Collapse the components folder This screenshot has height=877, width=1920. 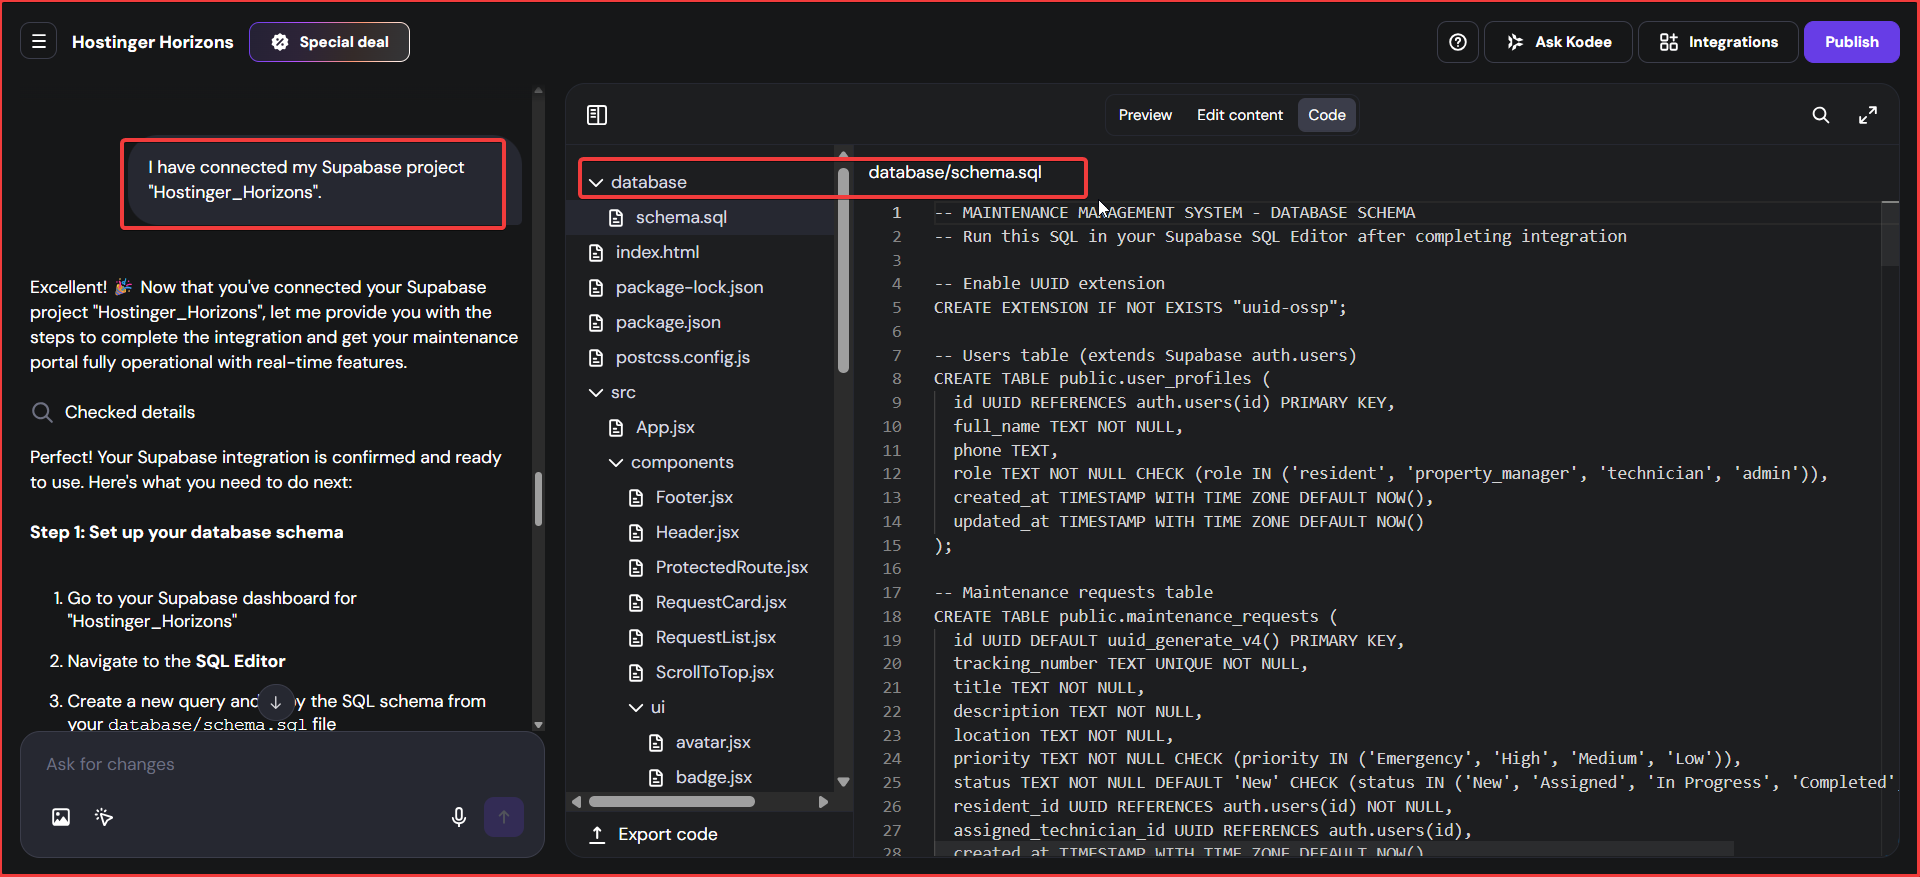[x=616, y=462]
